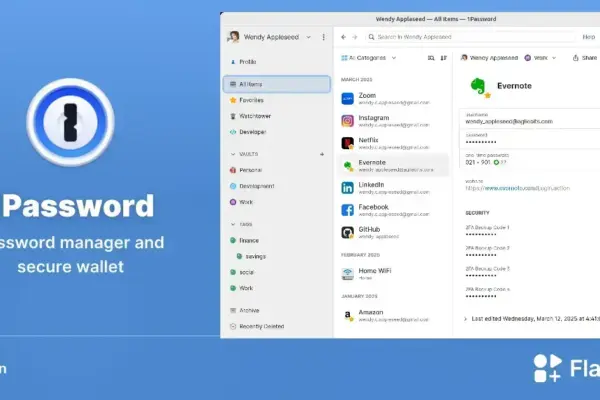Click the 2FA Backup Code 3 value
The image size is (600, 400).
click(x=481, y=276)
